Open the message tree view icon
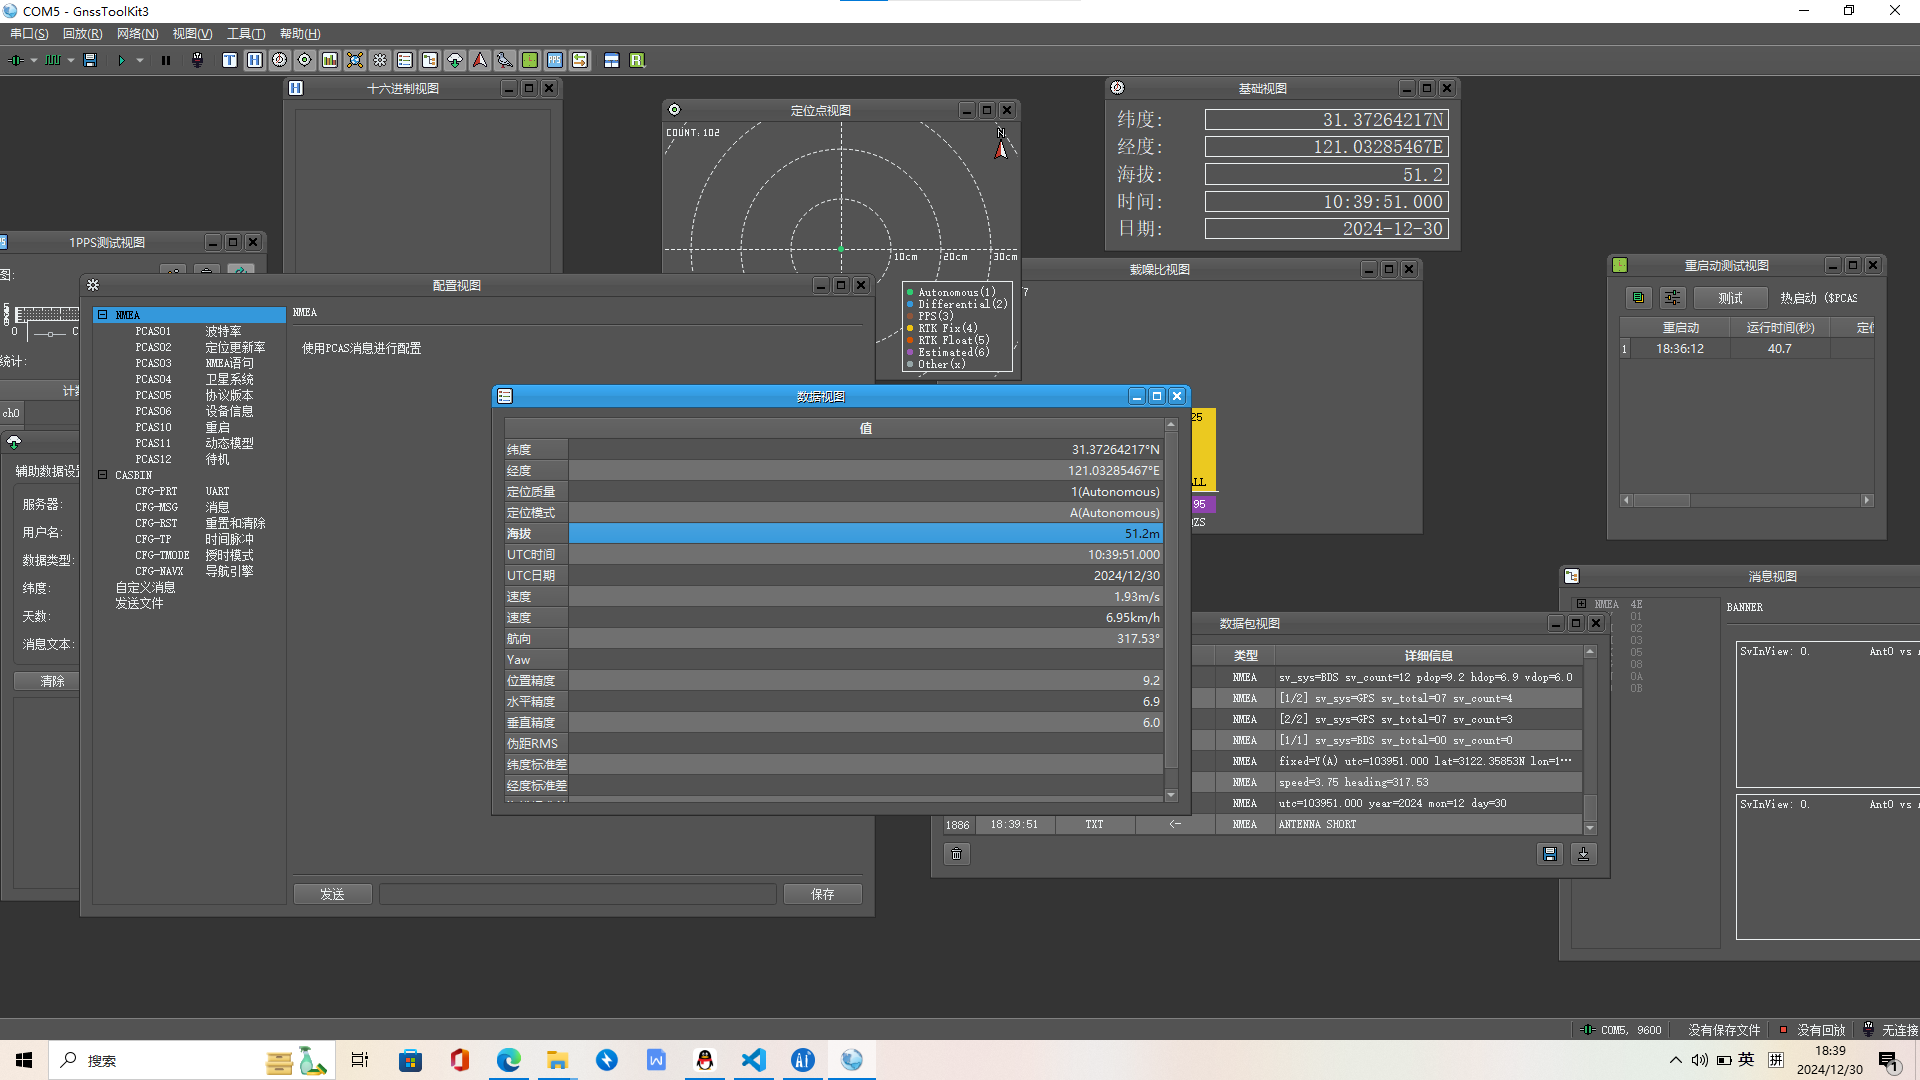The image size is (1920, 1080). [x=430, y=61]
